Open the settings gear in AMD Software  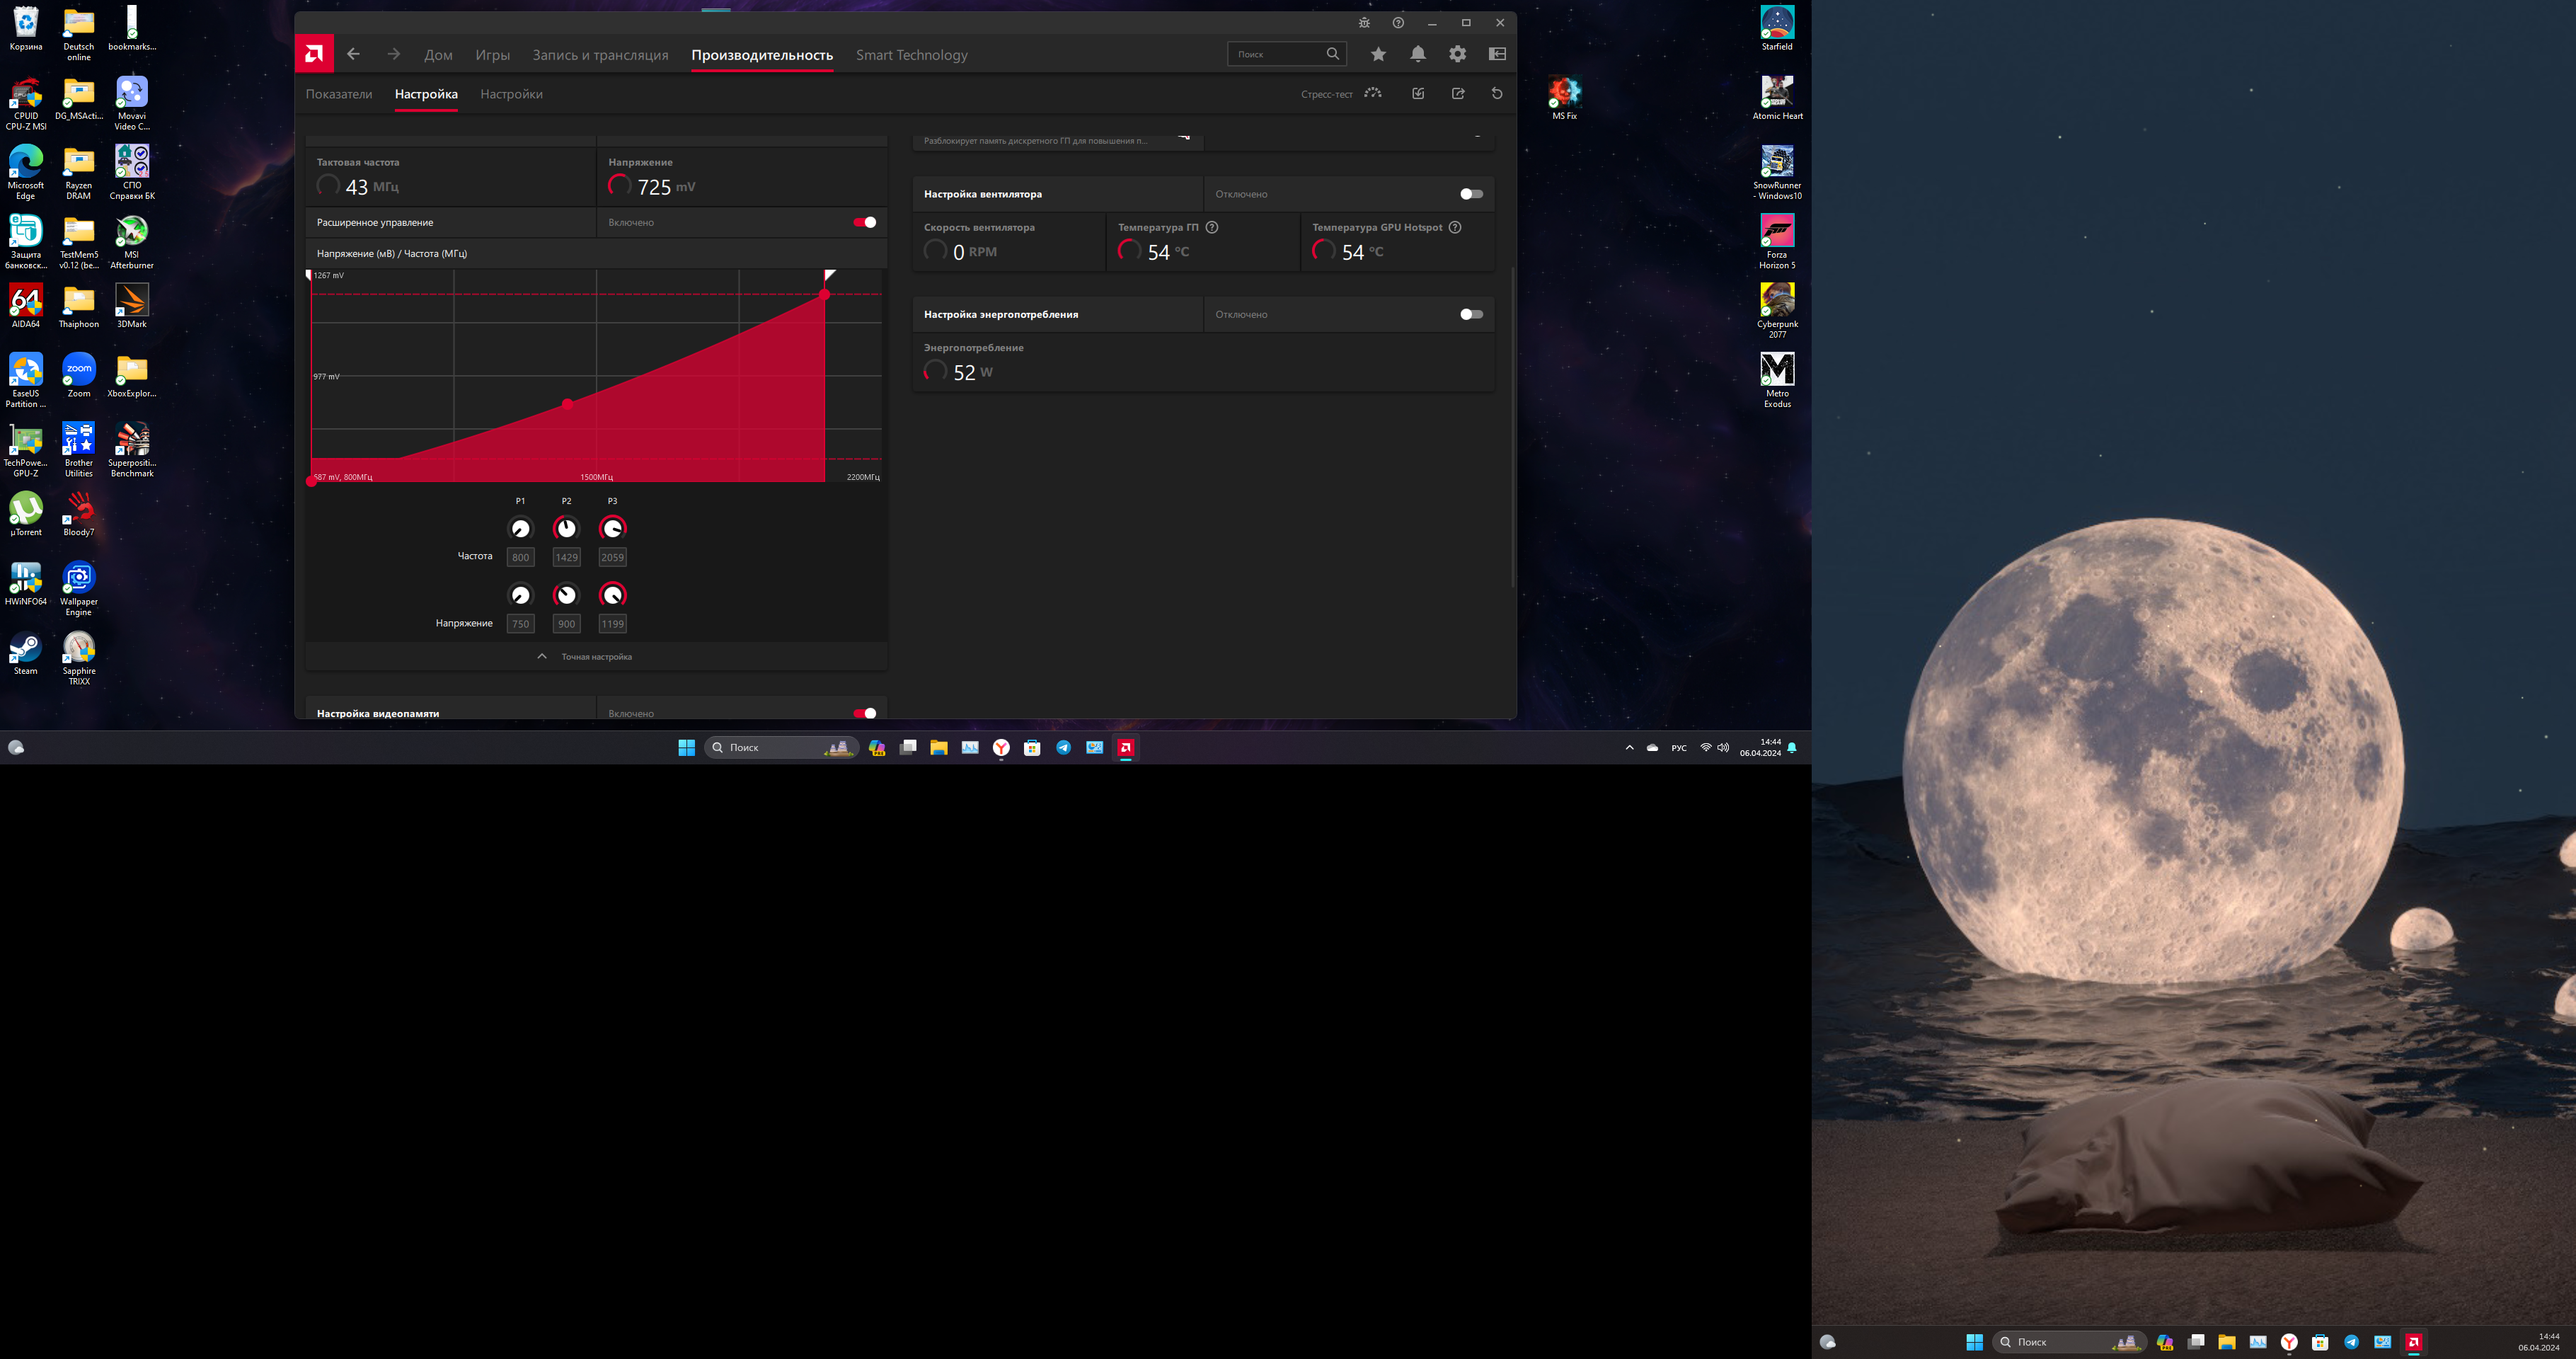1458,54
